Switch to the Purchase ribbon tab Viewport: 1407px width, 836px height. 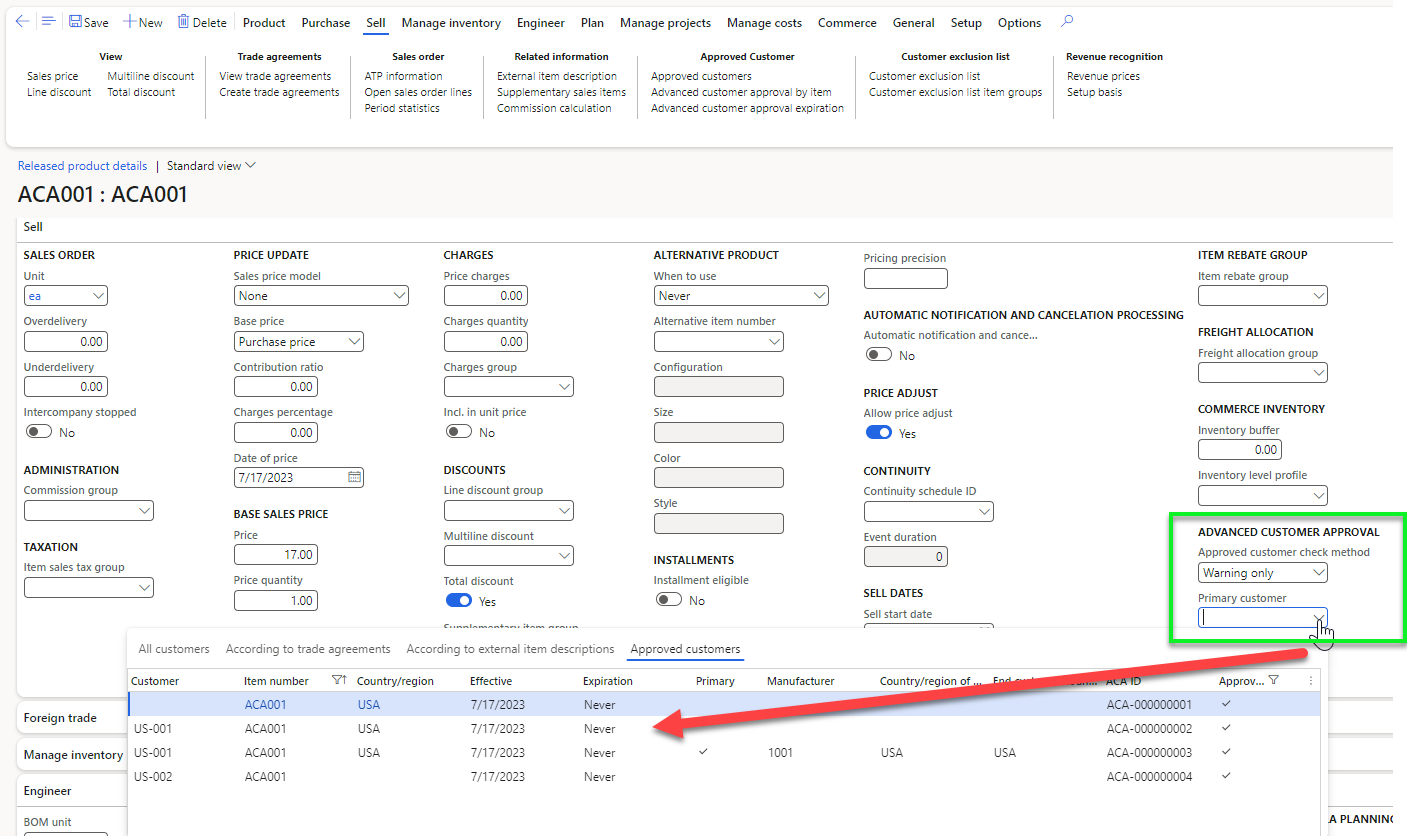pos(325,22)
